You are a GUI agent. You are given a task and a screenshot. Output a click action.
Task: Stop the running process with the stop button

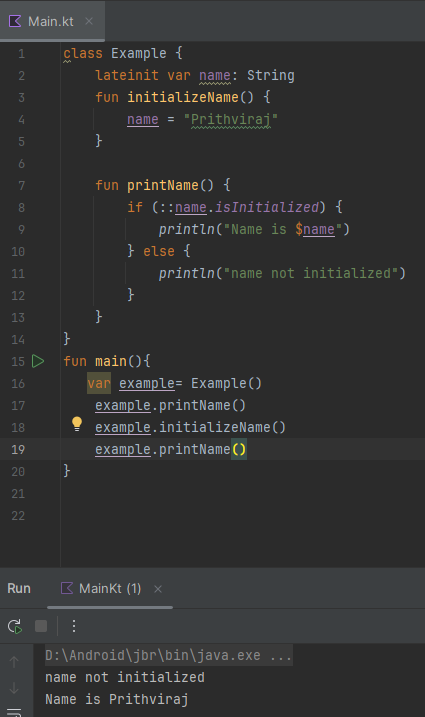[x=41, y=626]
